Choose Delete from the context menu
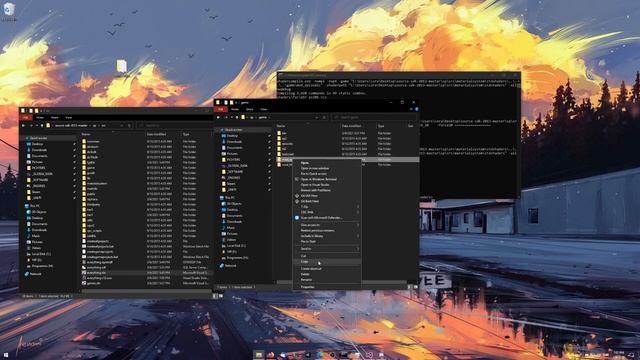640x360 pixels. pyautogui.click(x=327, y=274)
